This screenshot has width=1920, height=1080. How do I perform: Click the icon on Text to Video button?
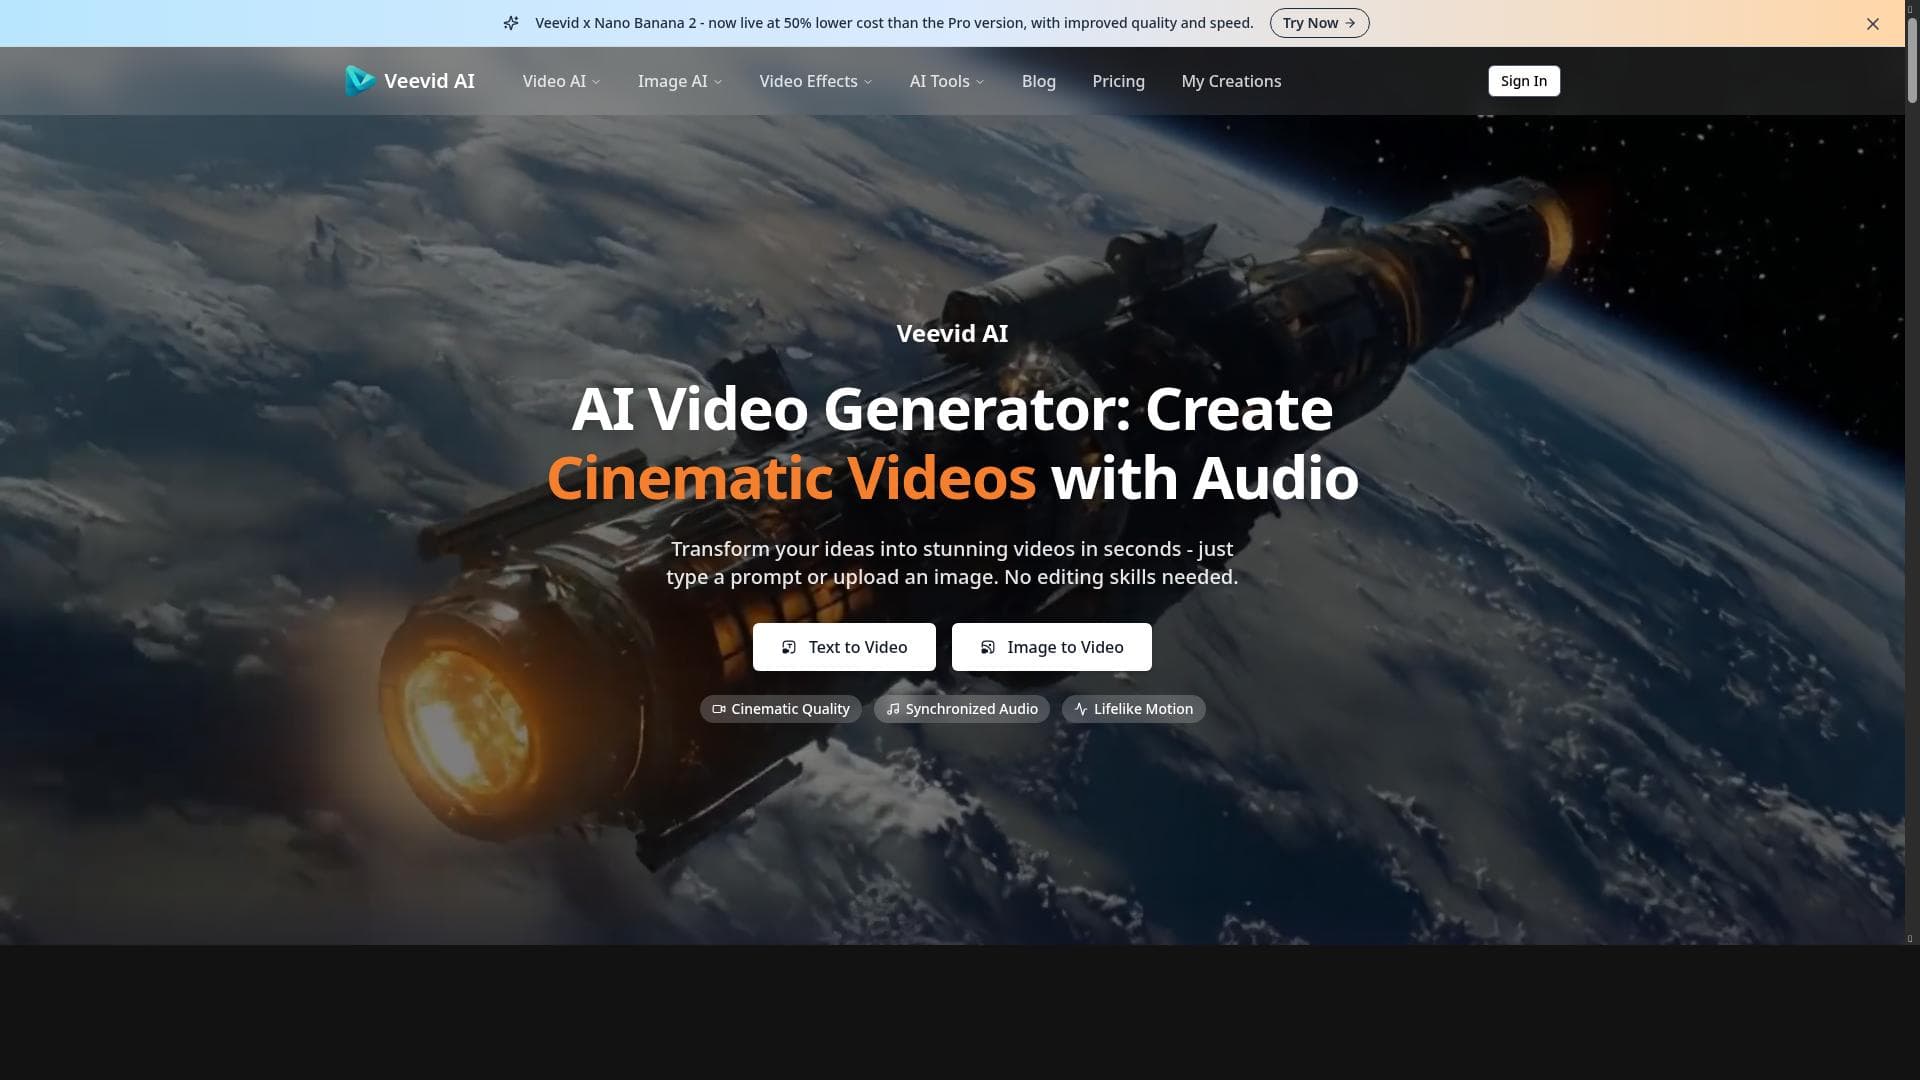[x=788, y=647]
